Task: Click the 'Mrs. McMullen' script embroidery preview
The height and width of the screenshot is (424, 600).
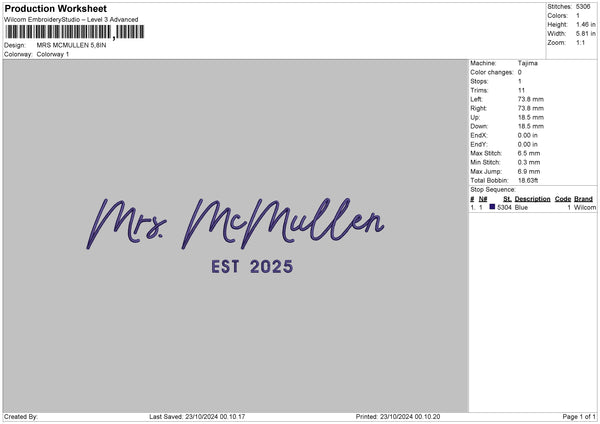Action: (x=235, y=224)
